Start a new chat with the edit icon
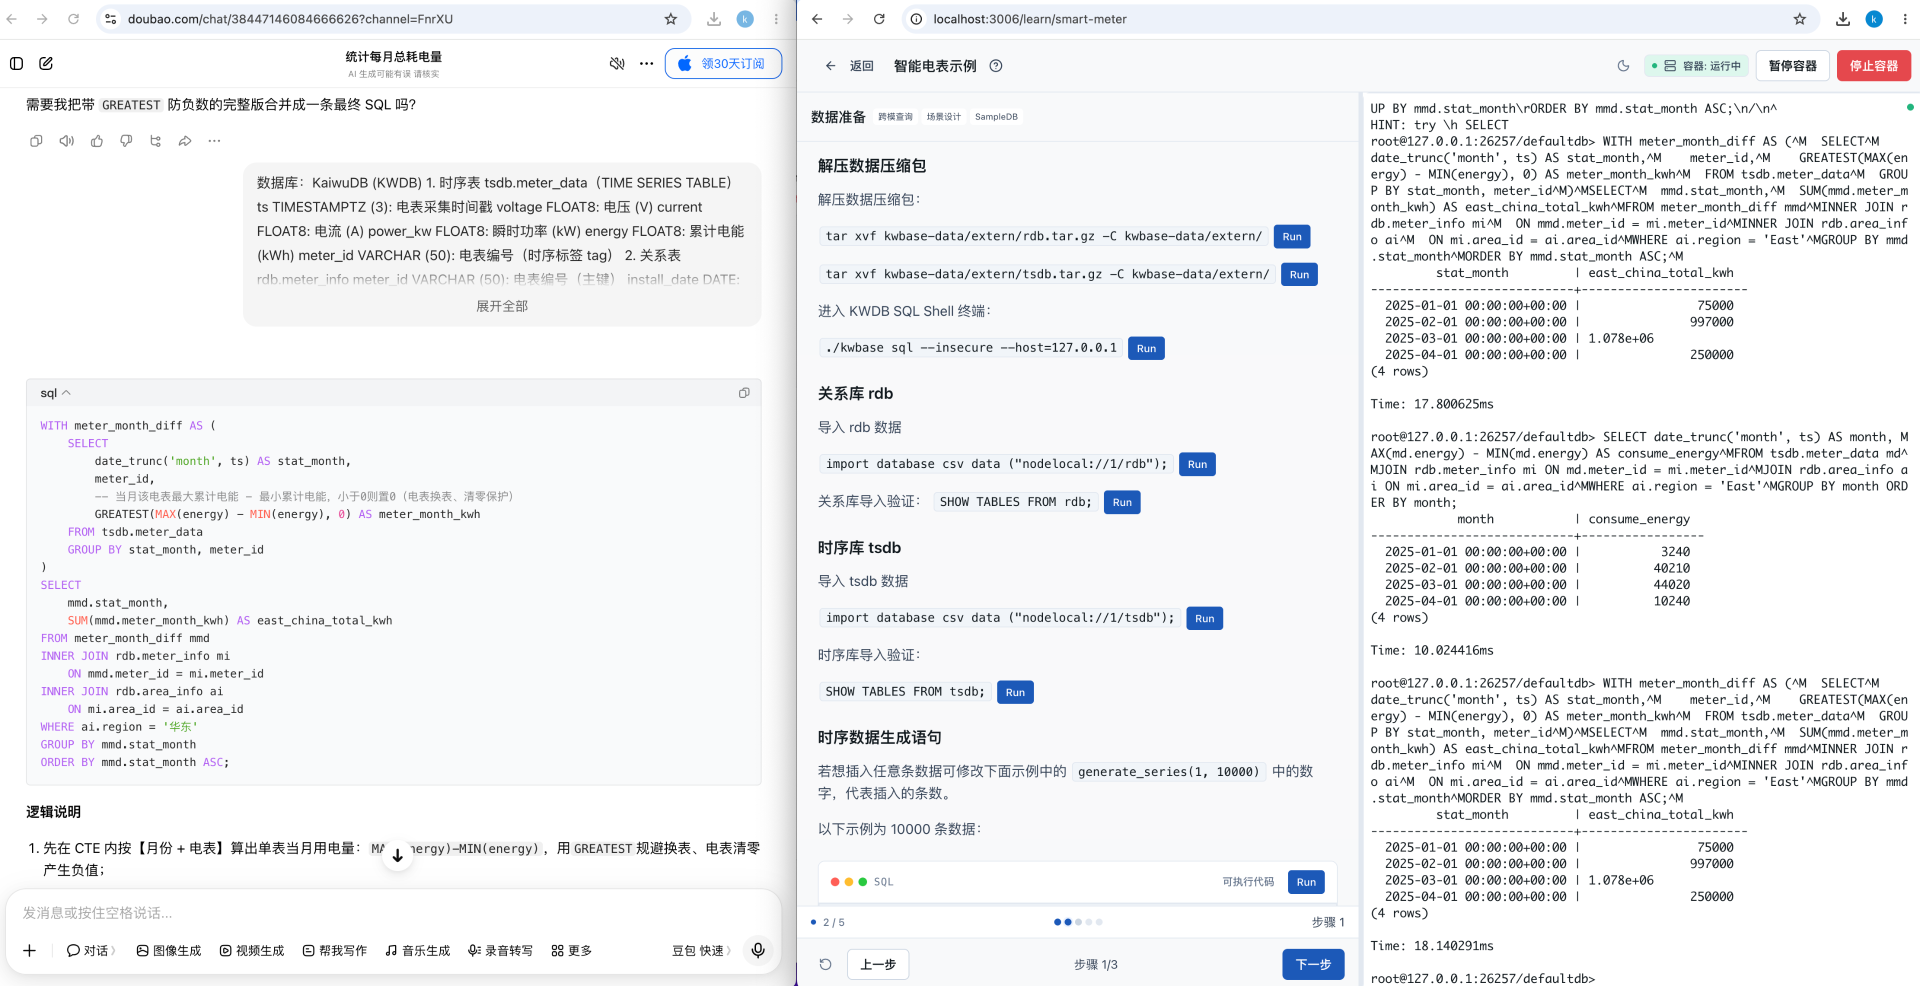 tap(46, 64)
